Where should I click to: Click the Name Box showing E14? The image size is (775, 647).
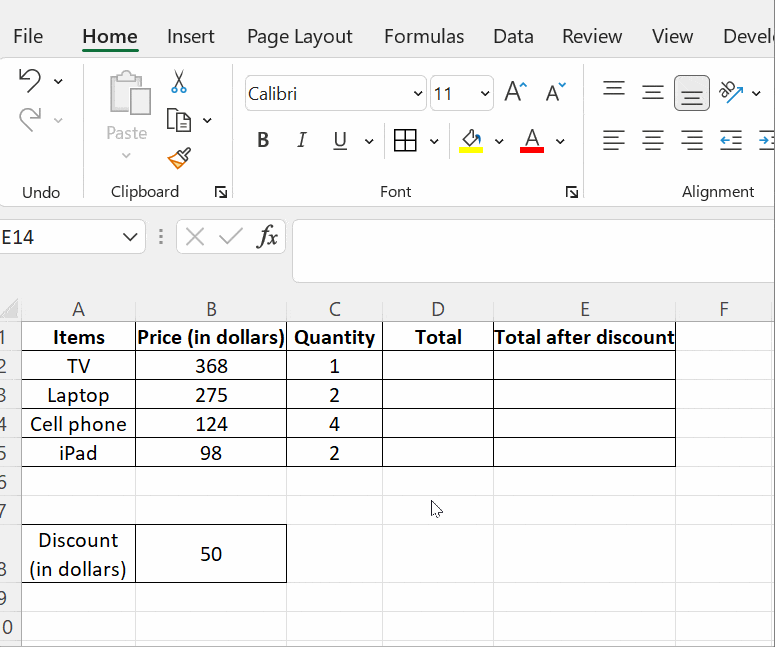[x=59, y=237]
